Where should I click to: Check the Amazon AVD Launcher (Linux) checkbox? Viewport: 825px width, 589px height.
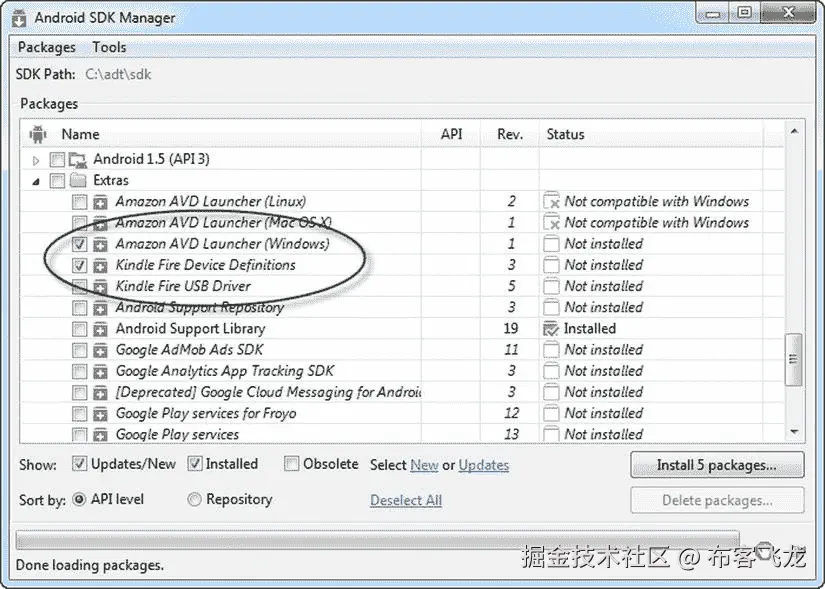(79, 202)
